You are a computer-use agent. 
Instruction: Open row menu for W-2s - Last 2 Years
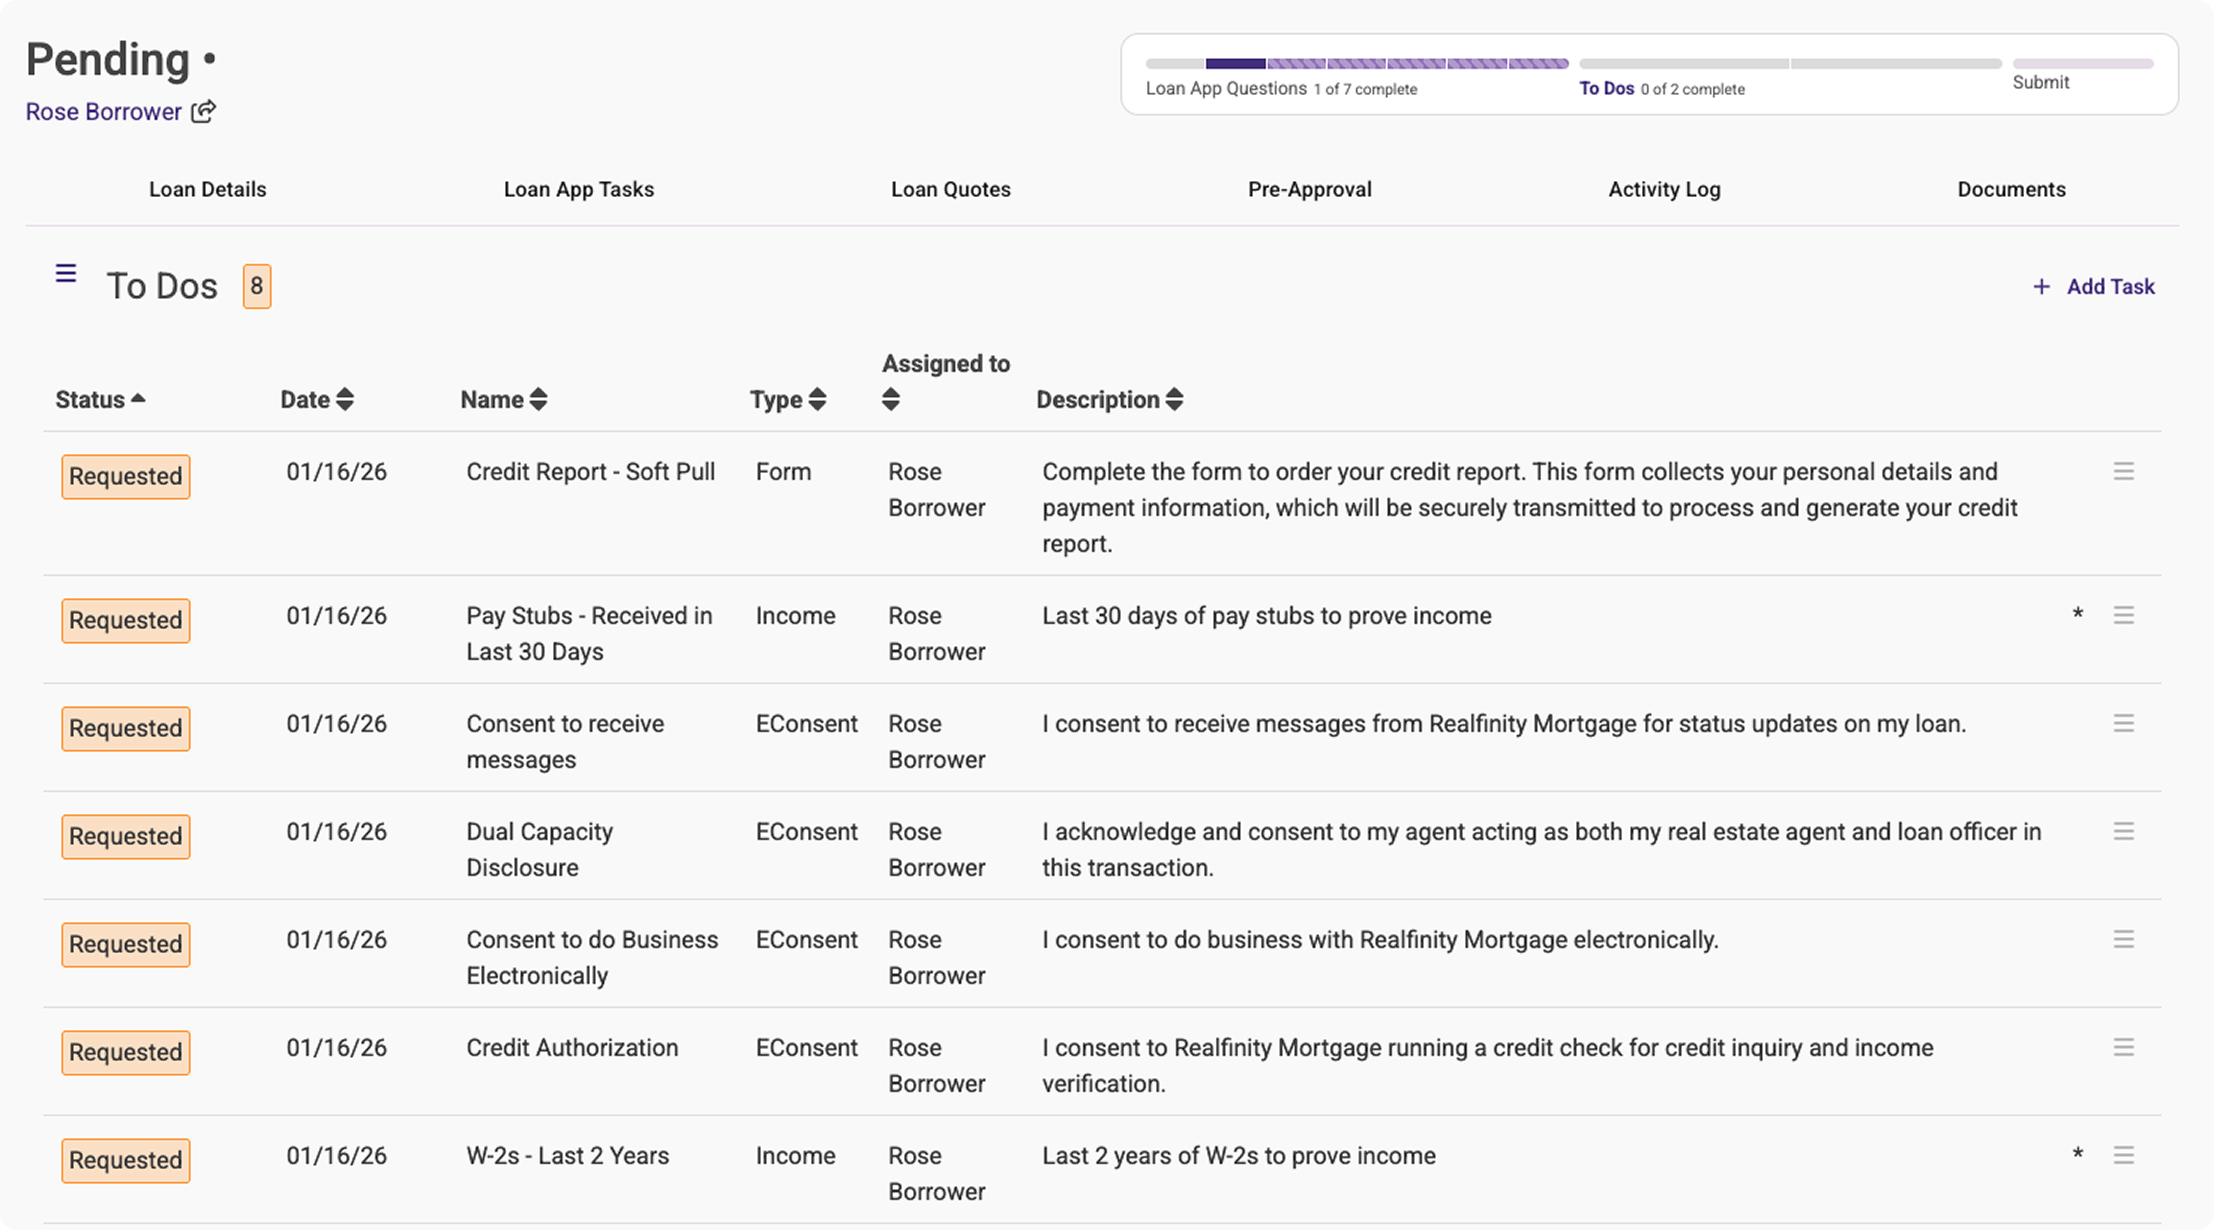click(2123, 1155)
